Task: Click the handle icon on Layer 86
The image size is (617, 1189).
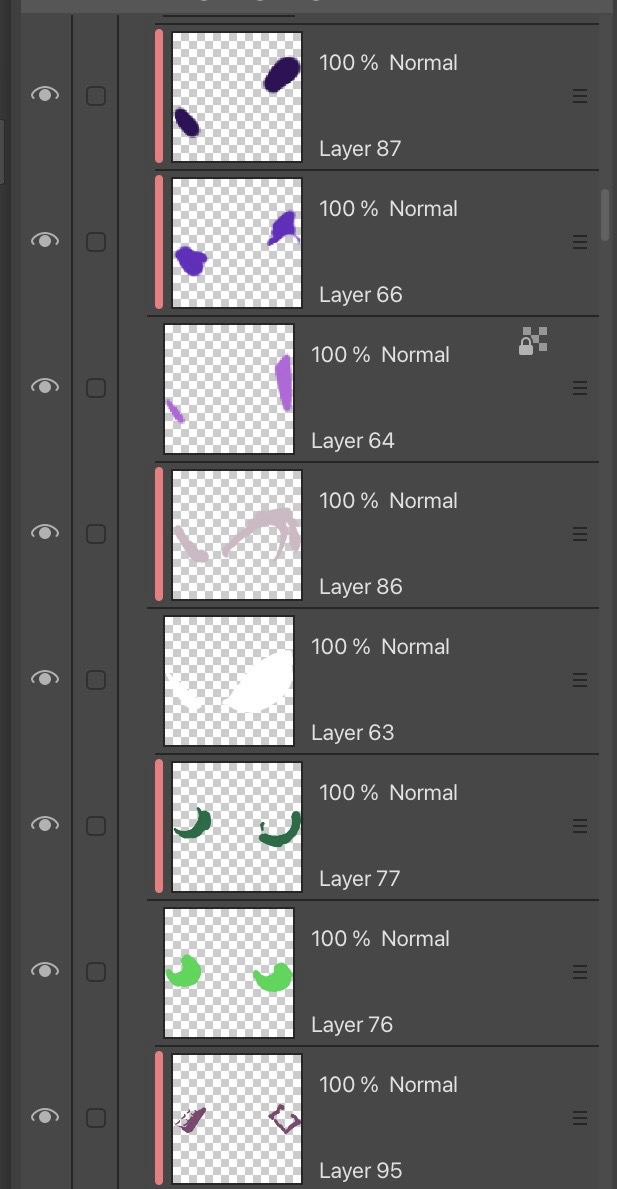Action: coord(579,534)
